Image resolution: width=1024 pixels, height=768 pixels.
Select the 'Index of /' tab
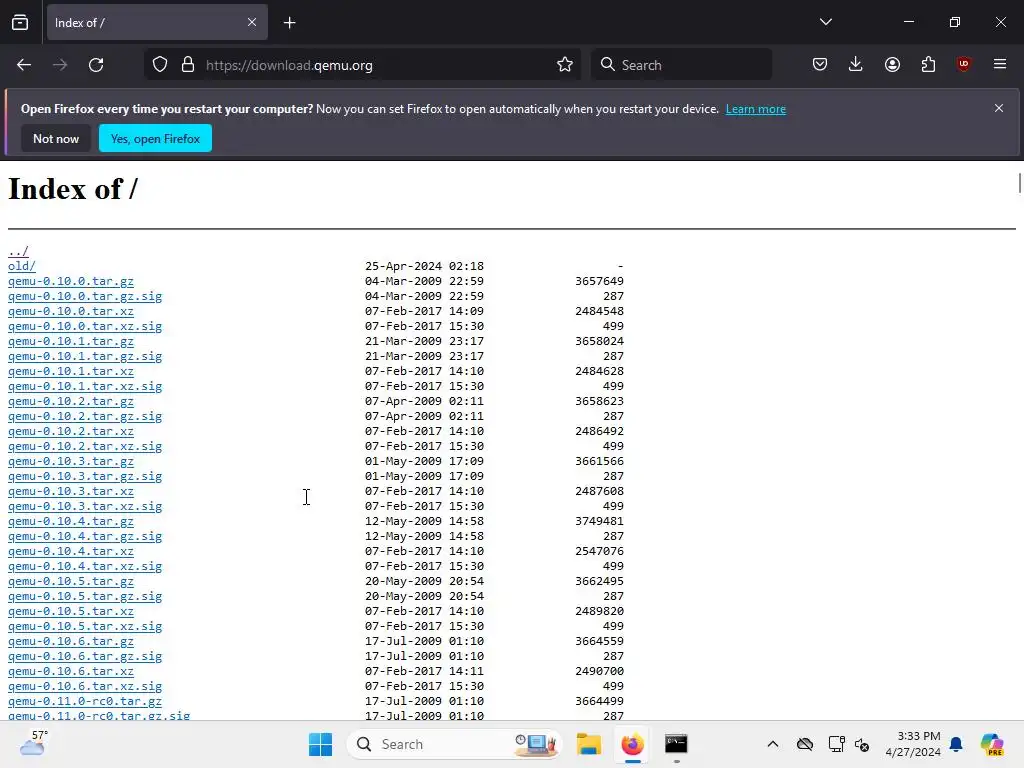point(157,22)
